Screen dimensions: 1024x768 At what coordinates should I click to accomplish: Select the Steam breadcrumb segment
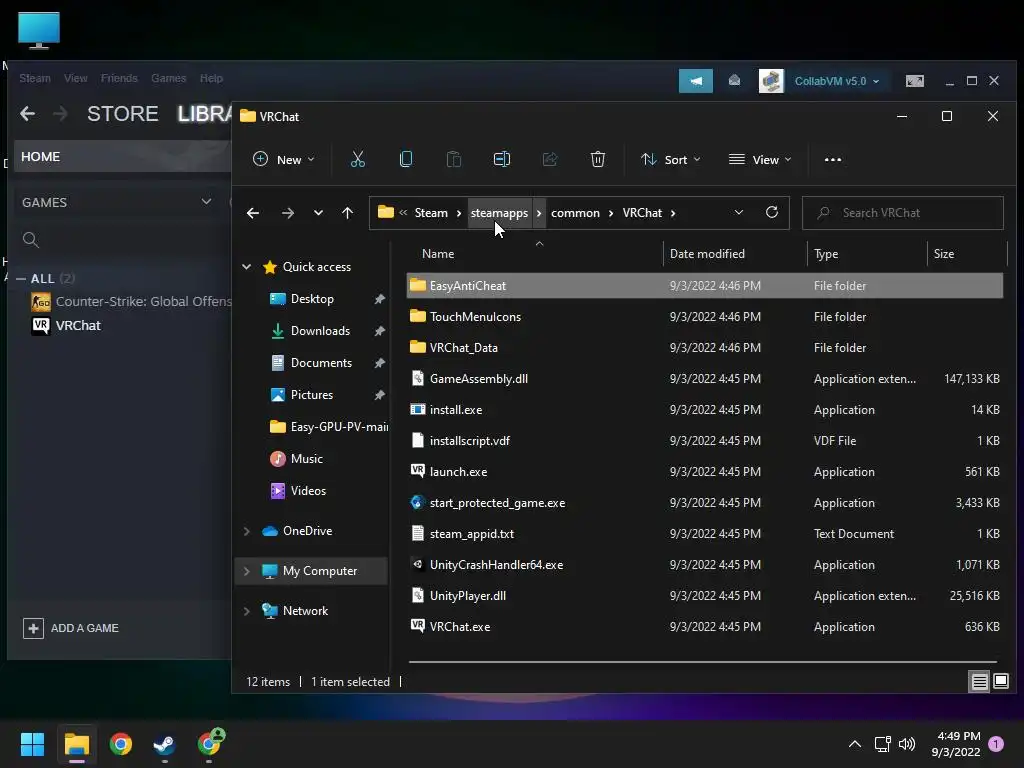[431, 213]
